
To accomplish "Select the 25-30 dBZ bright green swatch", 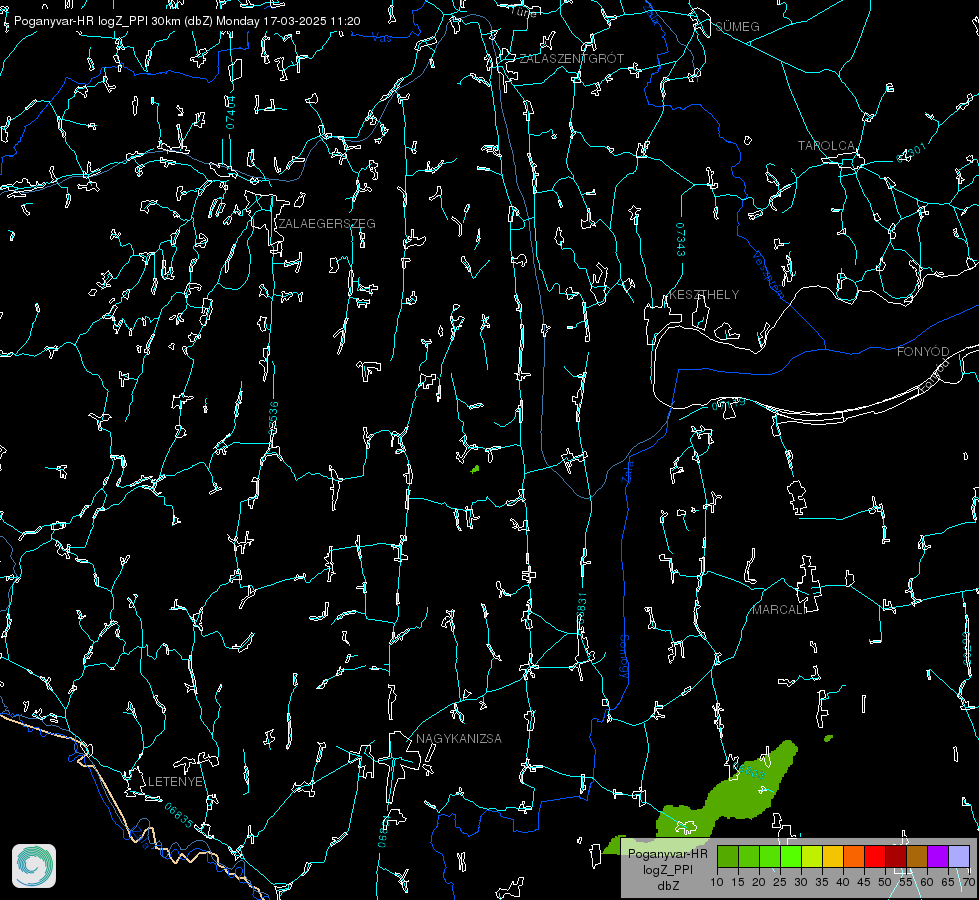I will 791,856.
